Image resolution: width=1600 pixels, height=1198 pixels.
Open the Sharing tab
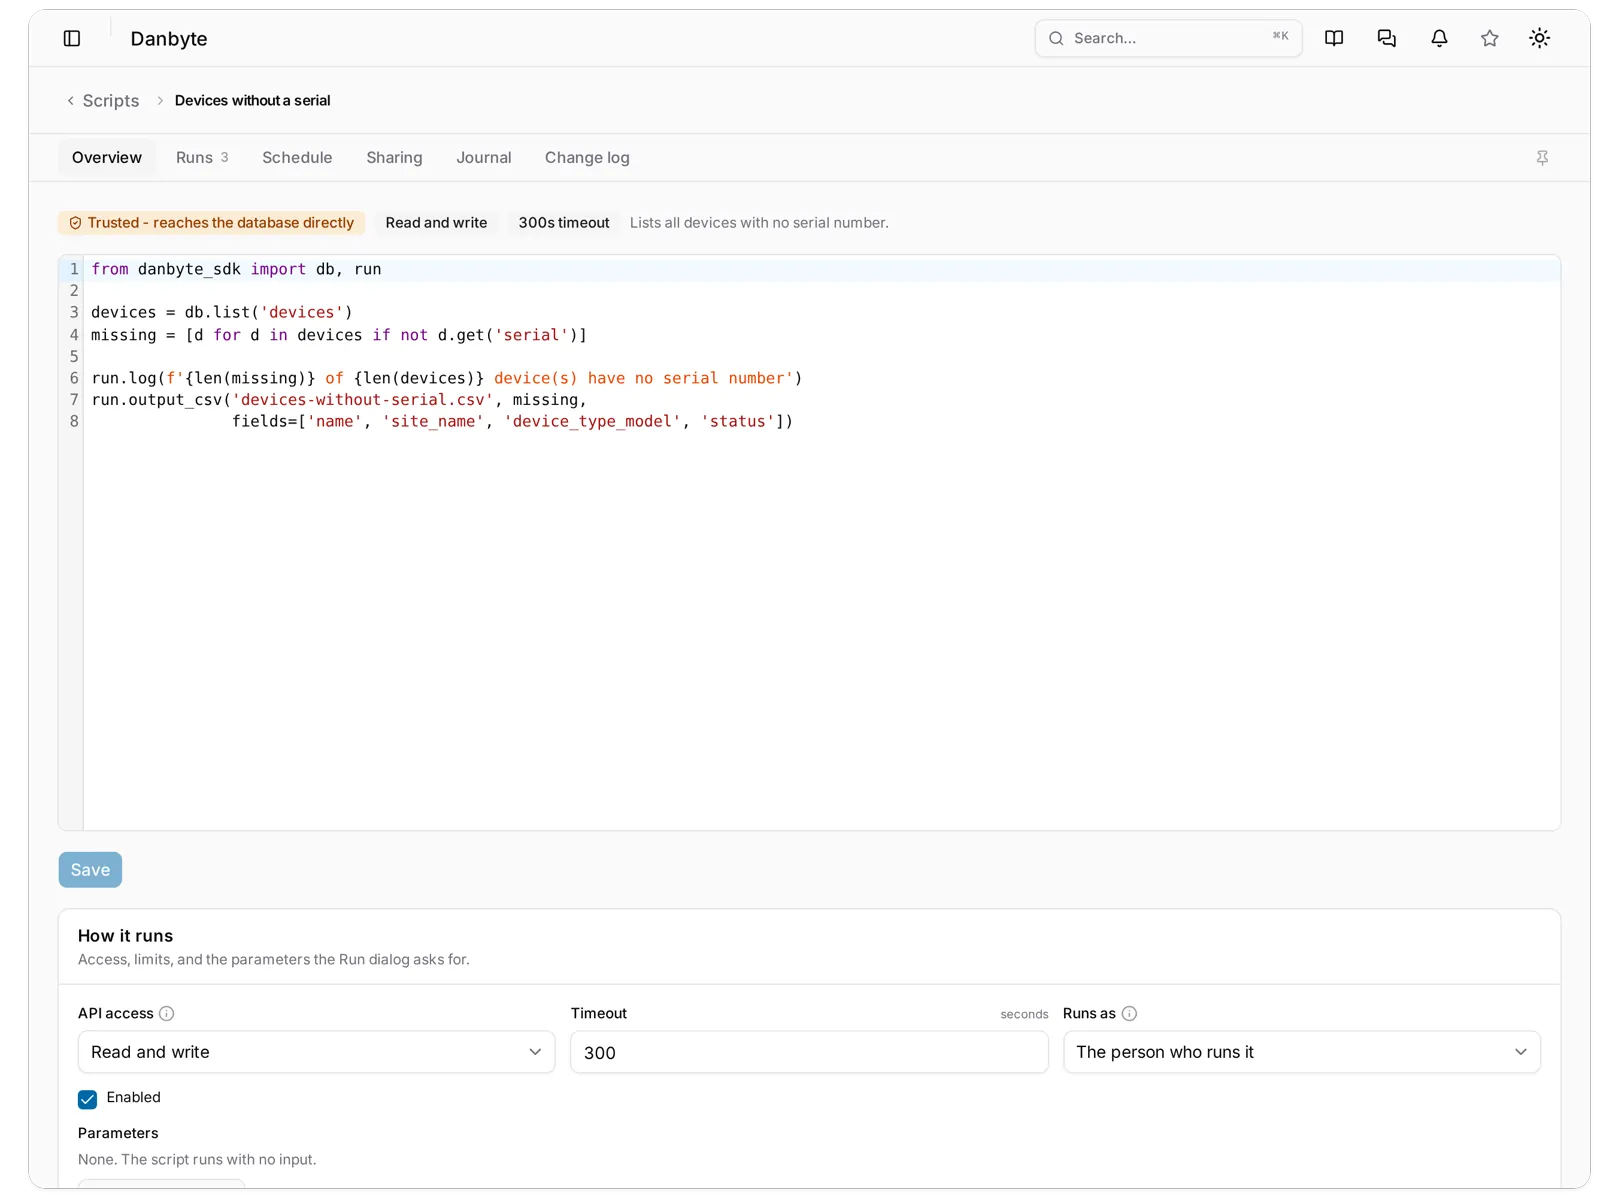point(394,157)
